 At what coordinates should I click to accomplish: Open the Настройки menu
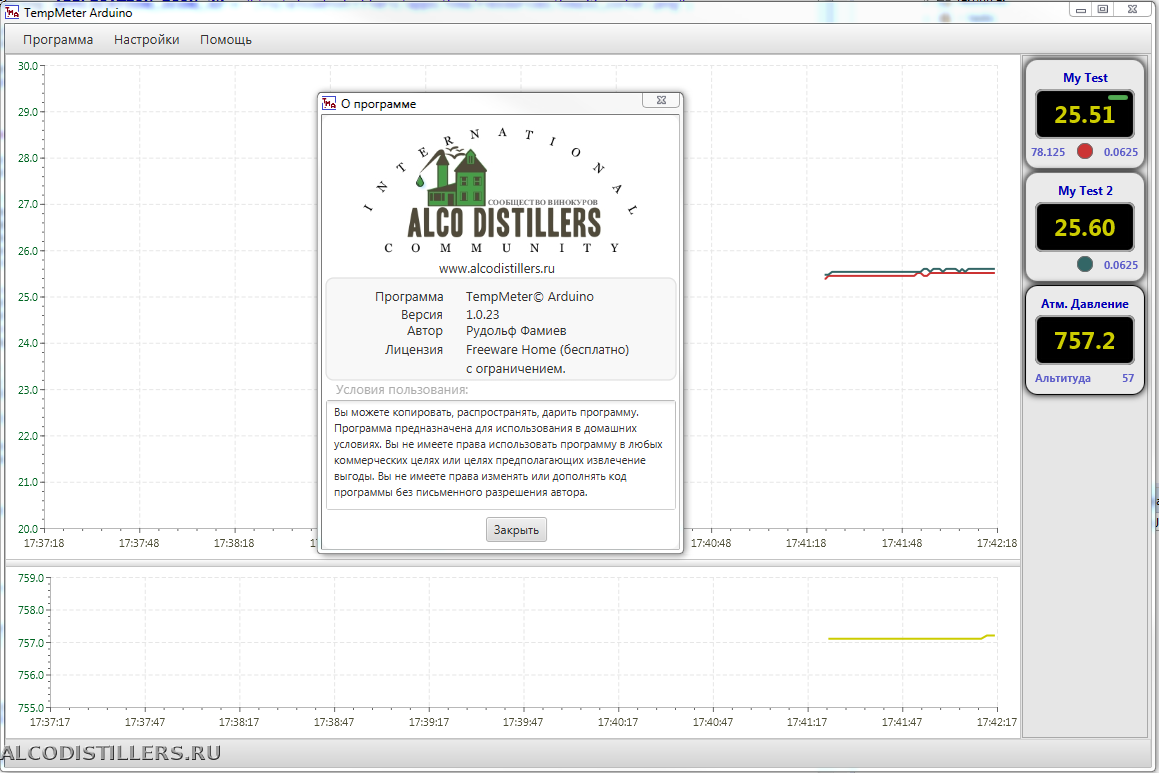click(146, 40)
